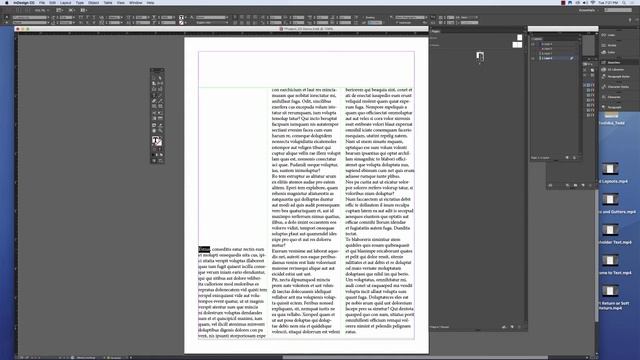Open Notification Center in the menu bar
The image size is (640, 360).
tap(632, 3)
